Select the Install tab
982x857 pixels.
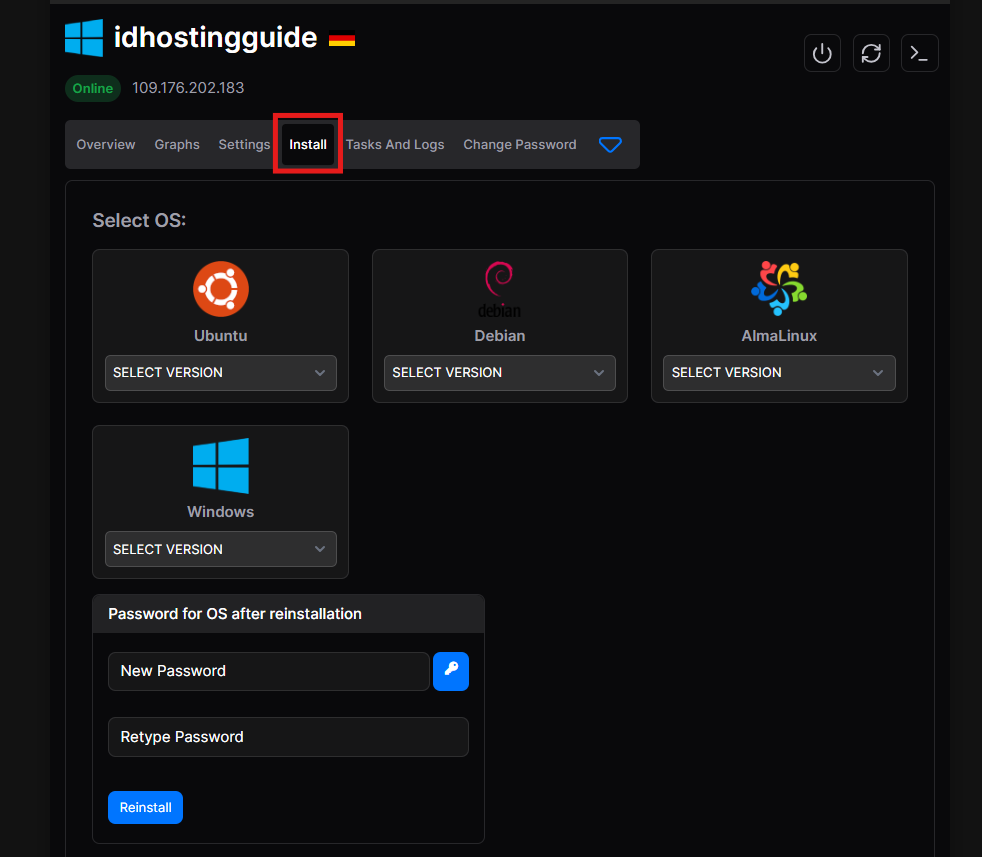pos(308,145)
